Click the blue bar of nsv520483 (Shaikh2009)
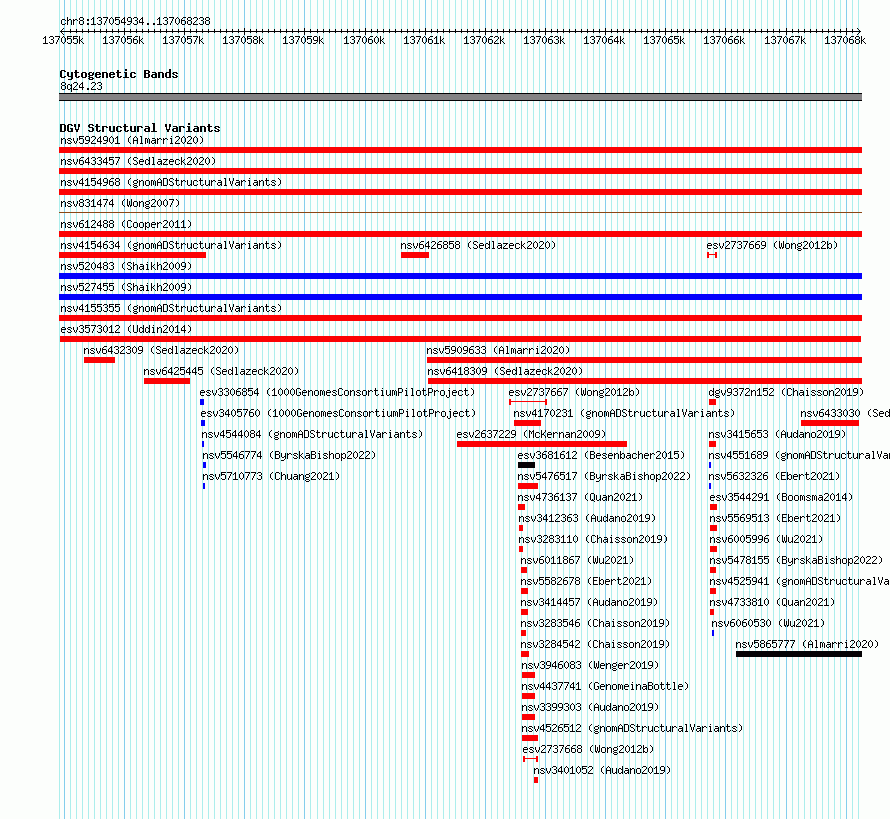This screenshot has height=819, width=890. (460, 276)
